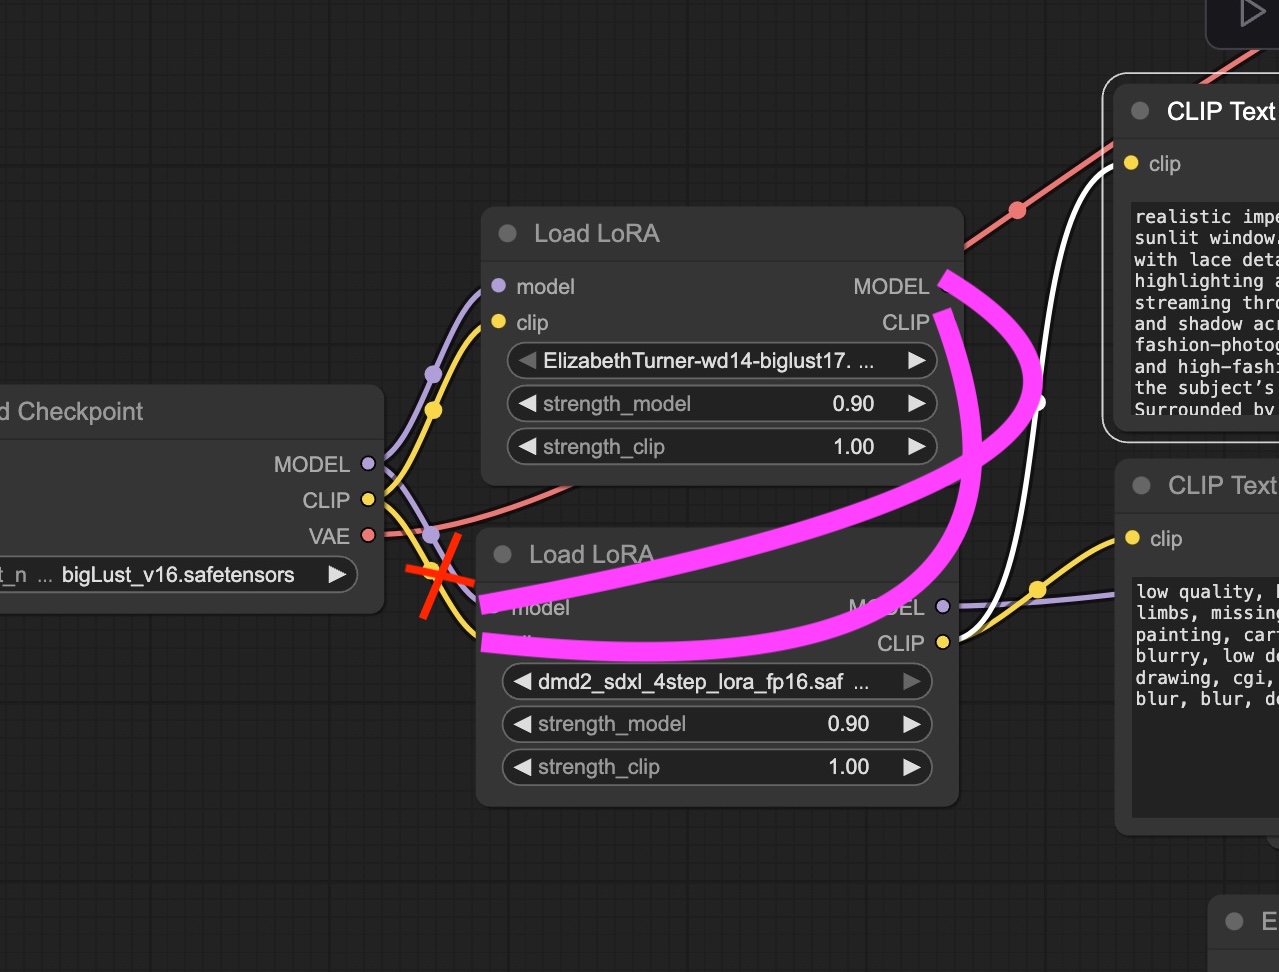Select next LoRA file for ElizabethTurner selector

(x=916, y=361)
